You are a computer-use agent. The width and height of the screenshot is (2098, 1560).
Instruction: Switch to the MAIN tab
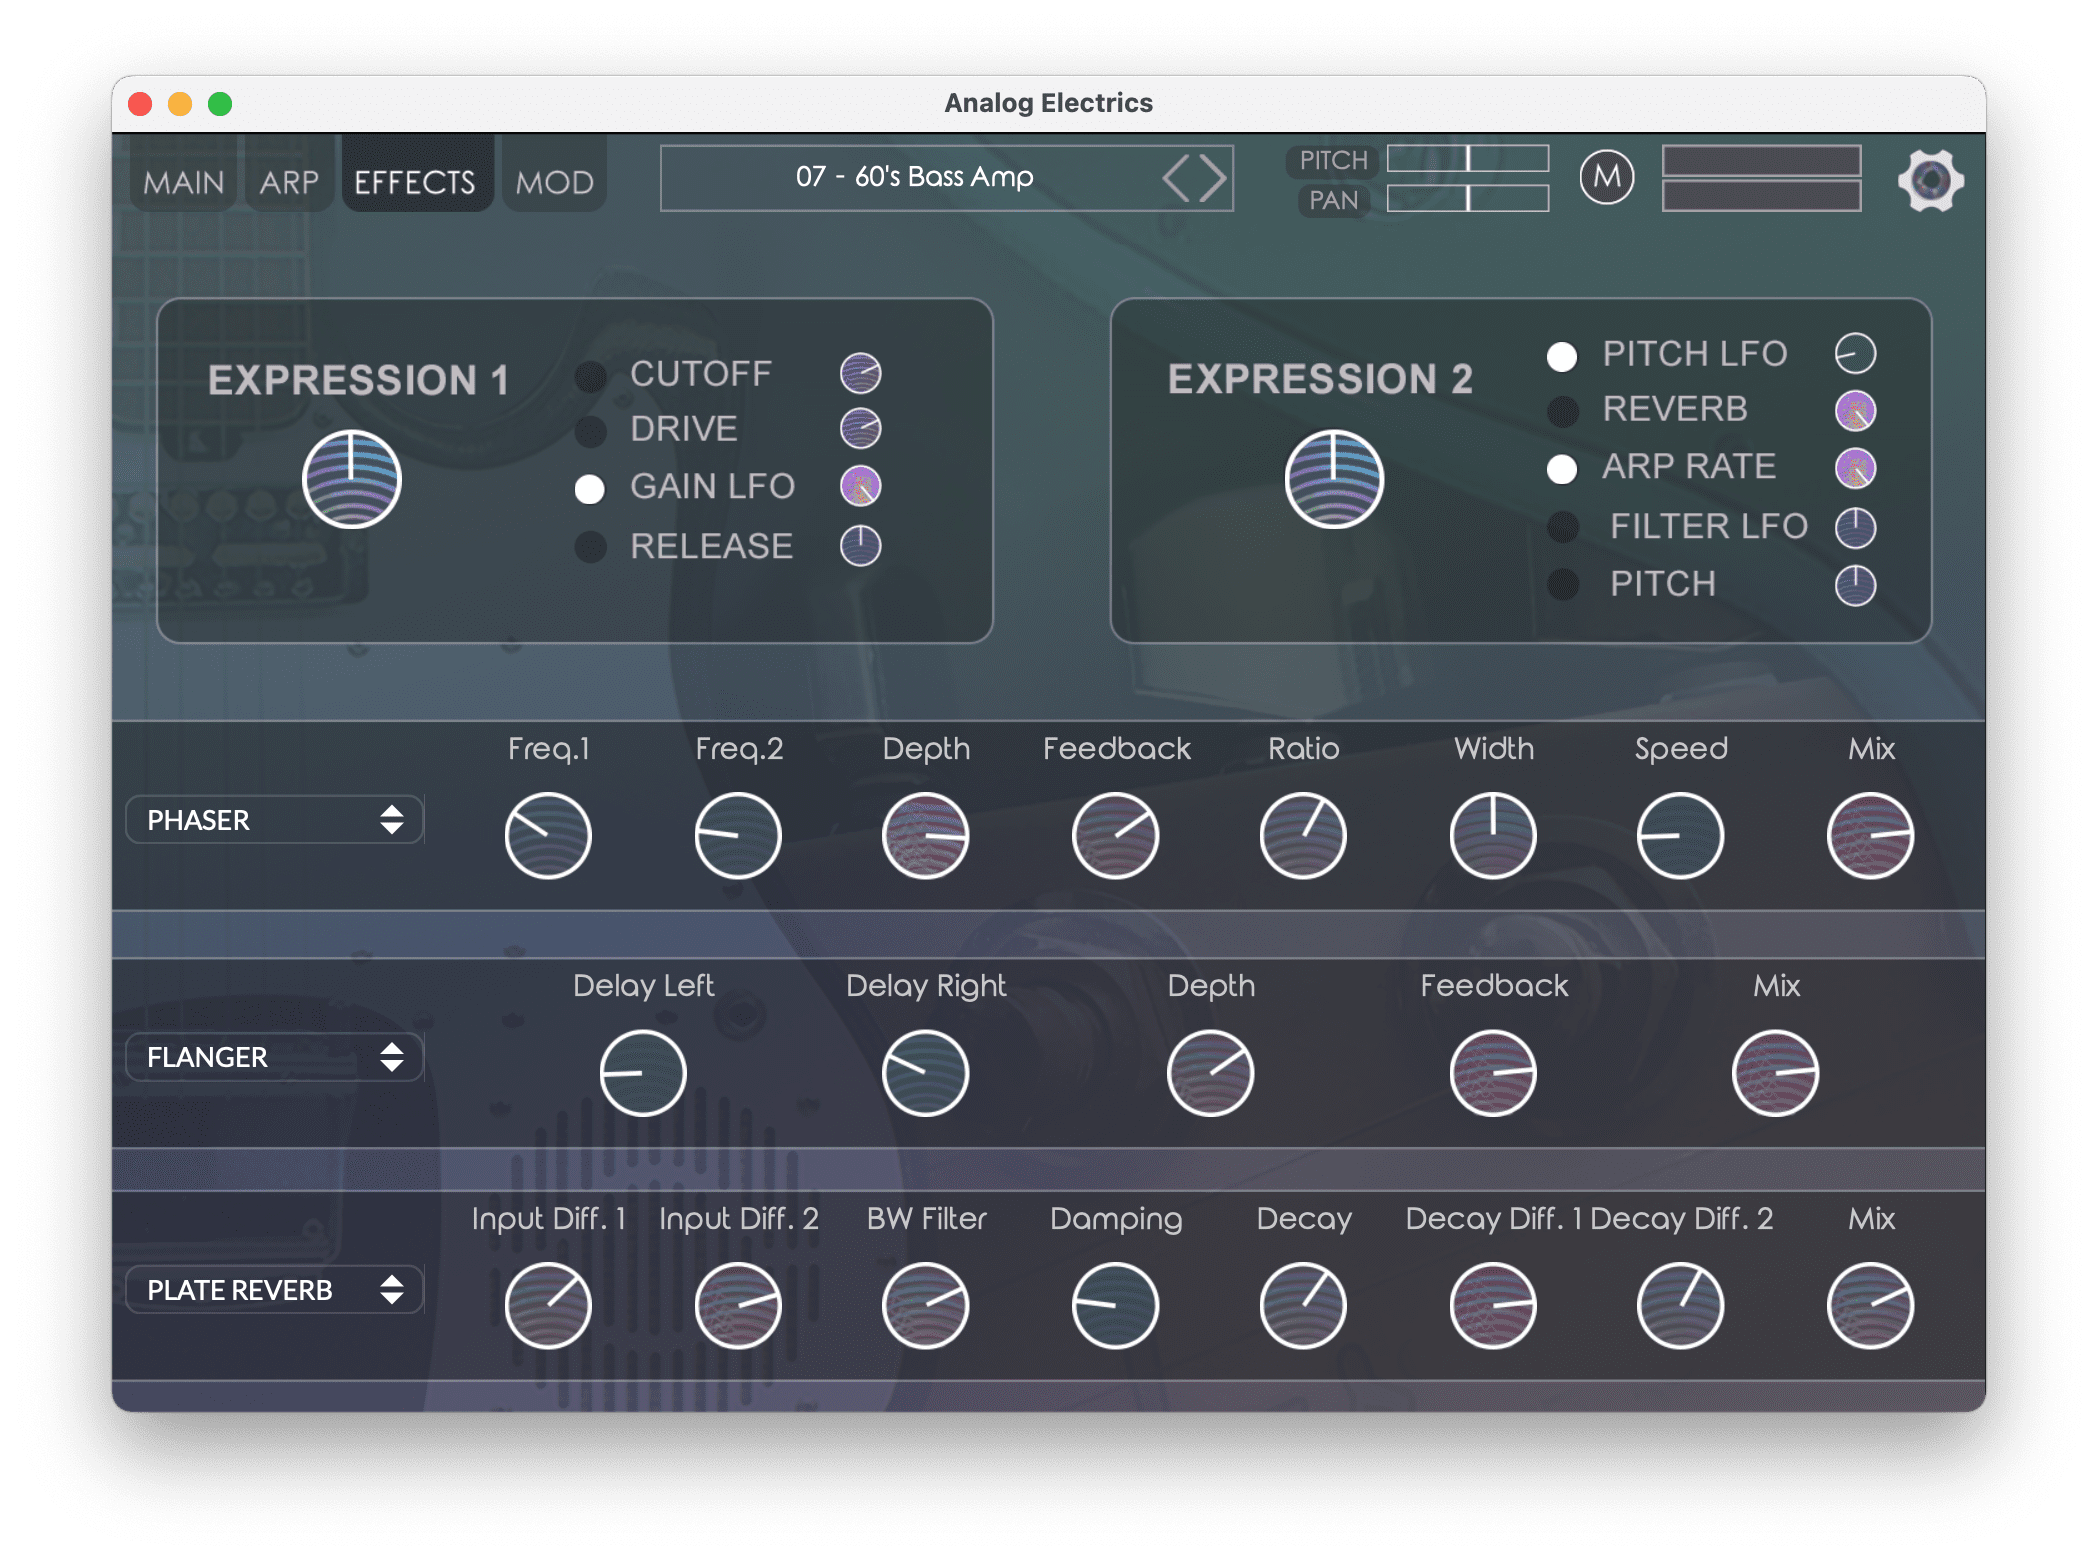click(x=184, y=182)
